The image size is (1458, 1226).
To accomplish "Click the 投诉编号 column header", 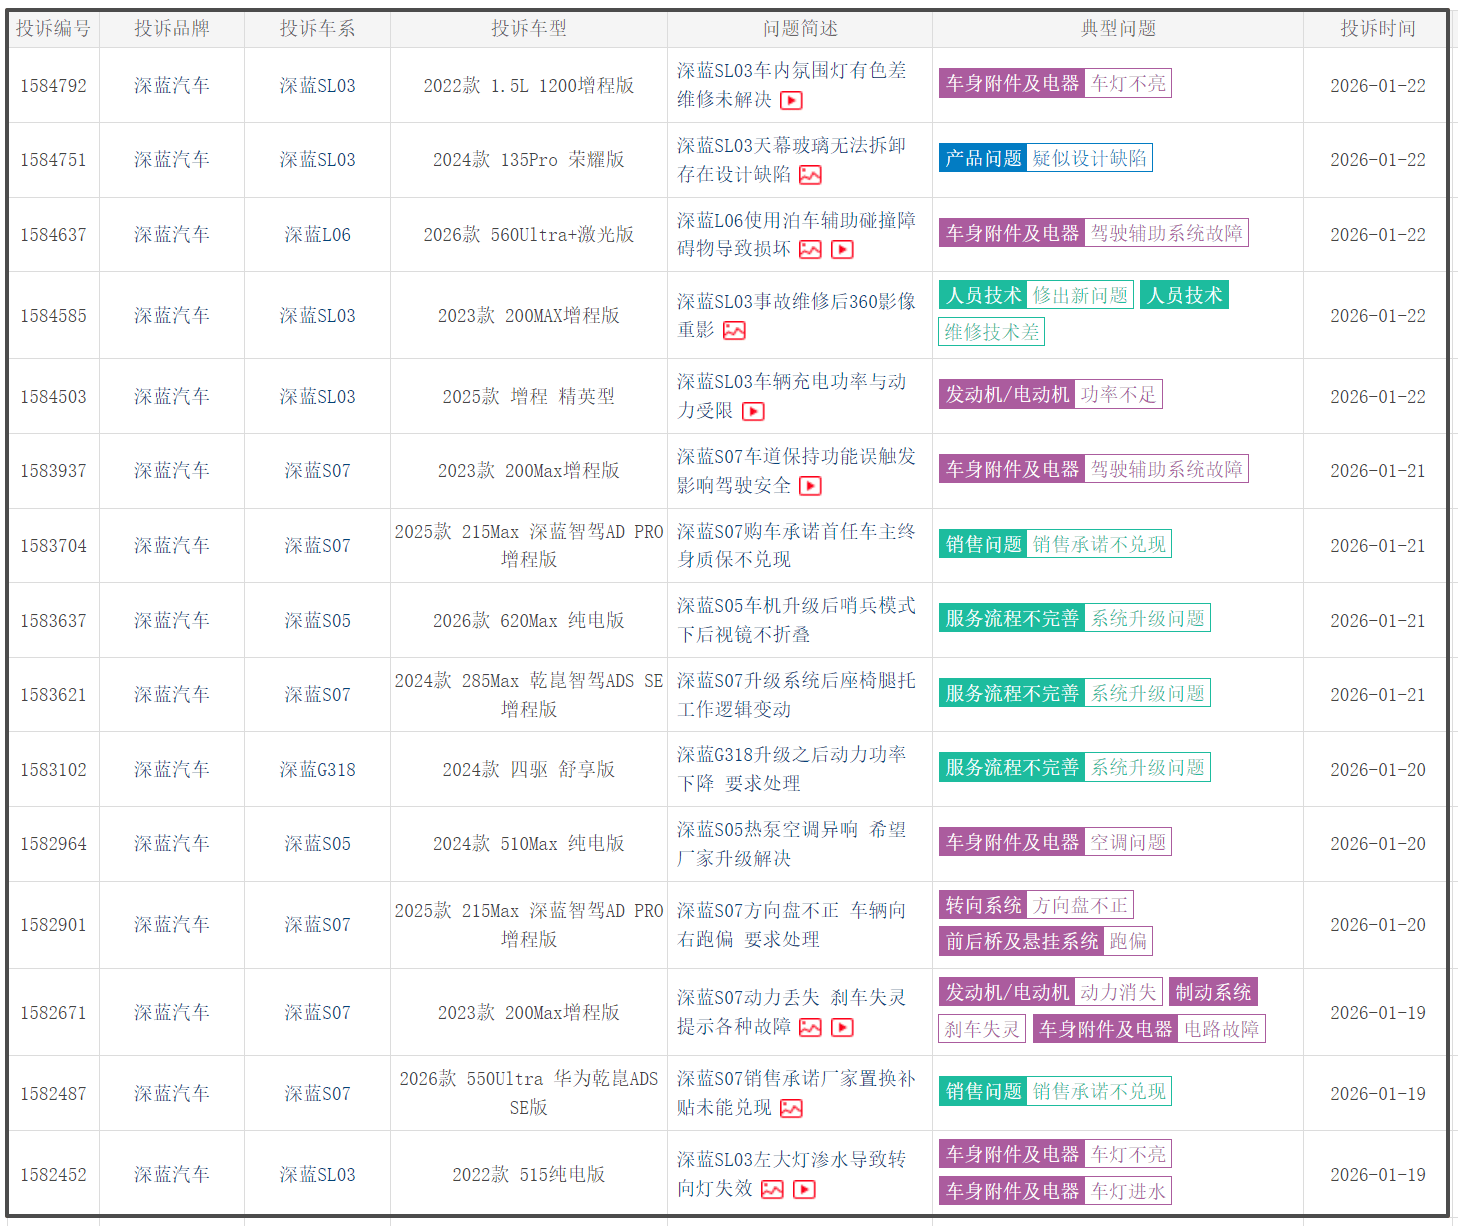I will click(53, 28).
